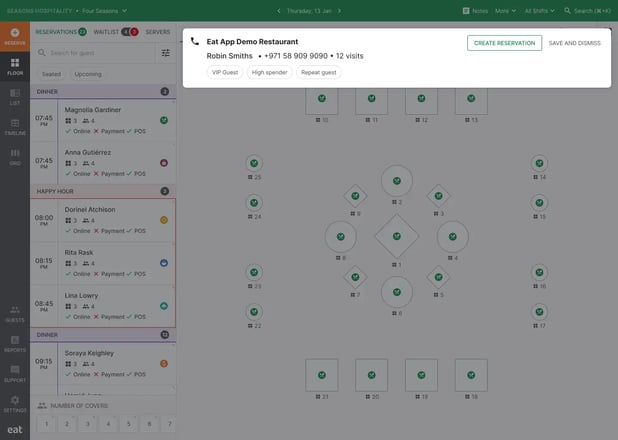Click Lisa Lowry's teal status icon
Viewport: 618px width, 440px height.
pyautogui.click(x=164, y=306)
